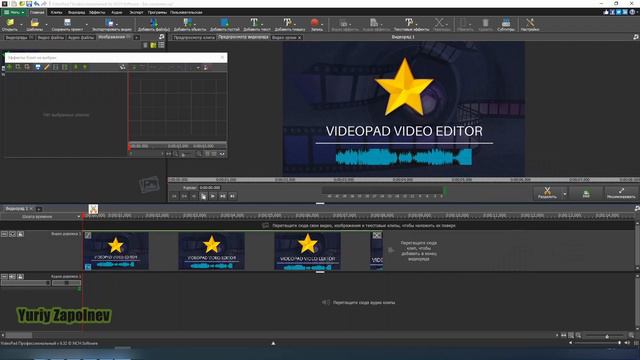
Task: Click the Открыть project folder icon
Action: tap(10, 23)
